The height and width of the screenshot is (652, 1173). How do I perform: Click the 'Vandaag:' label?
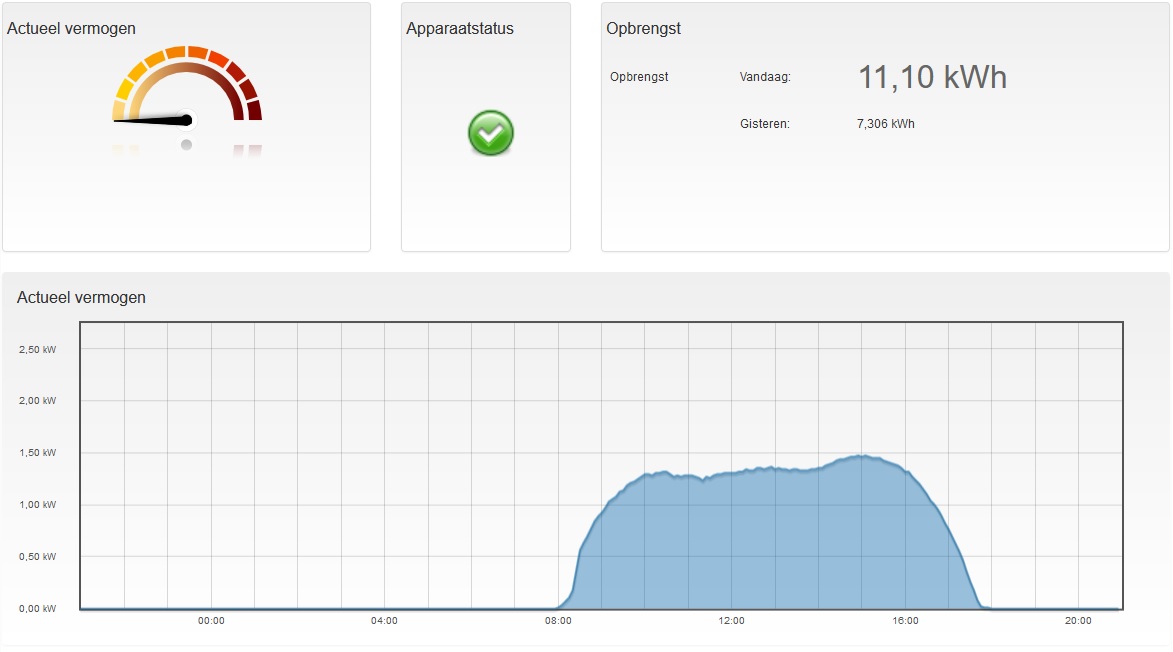click(x=765, y=77)
